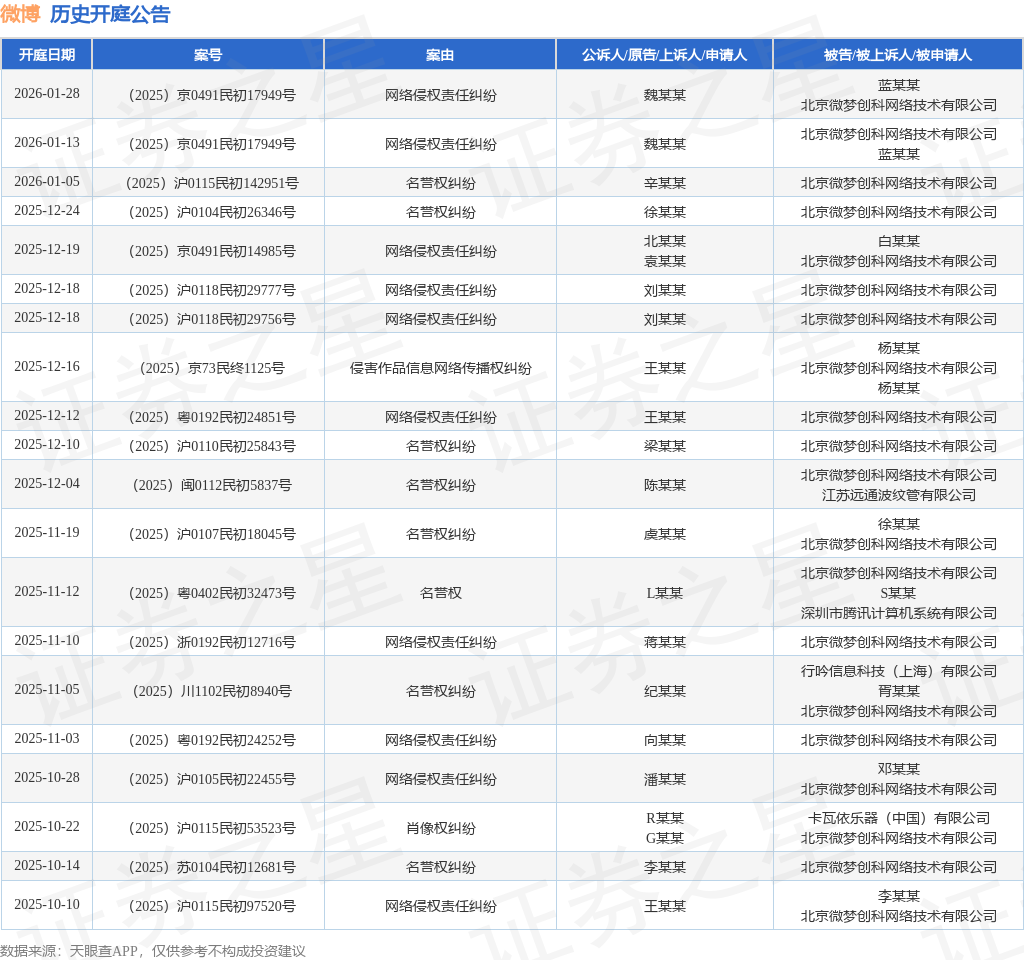This screenshot has height=960, width=1024.
Task: Select case number (2025)粤0192民初24252号
Action: (x=212, y=740)
